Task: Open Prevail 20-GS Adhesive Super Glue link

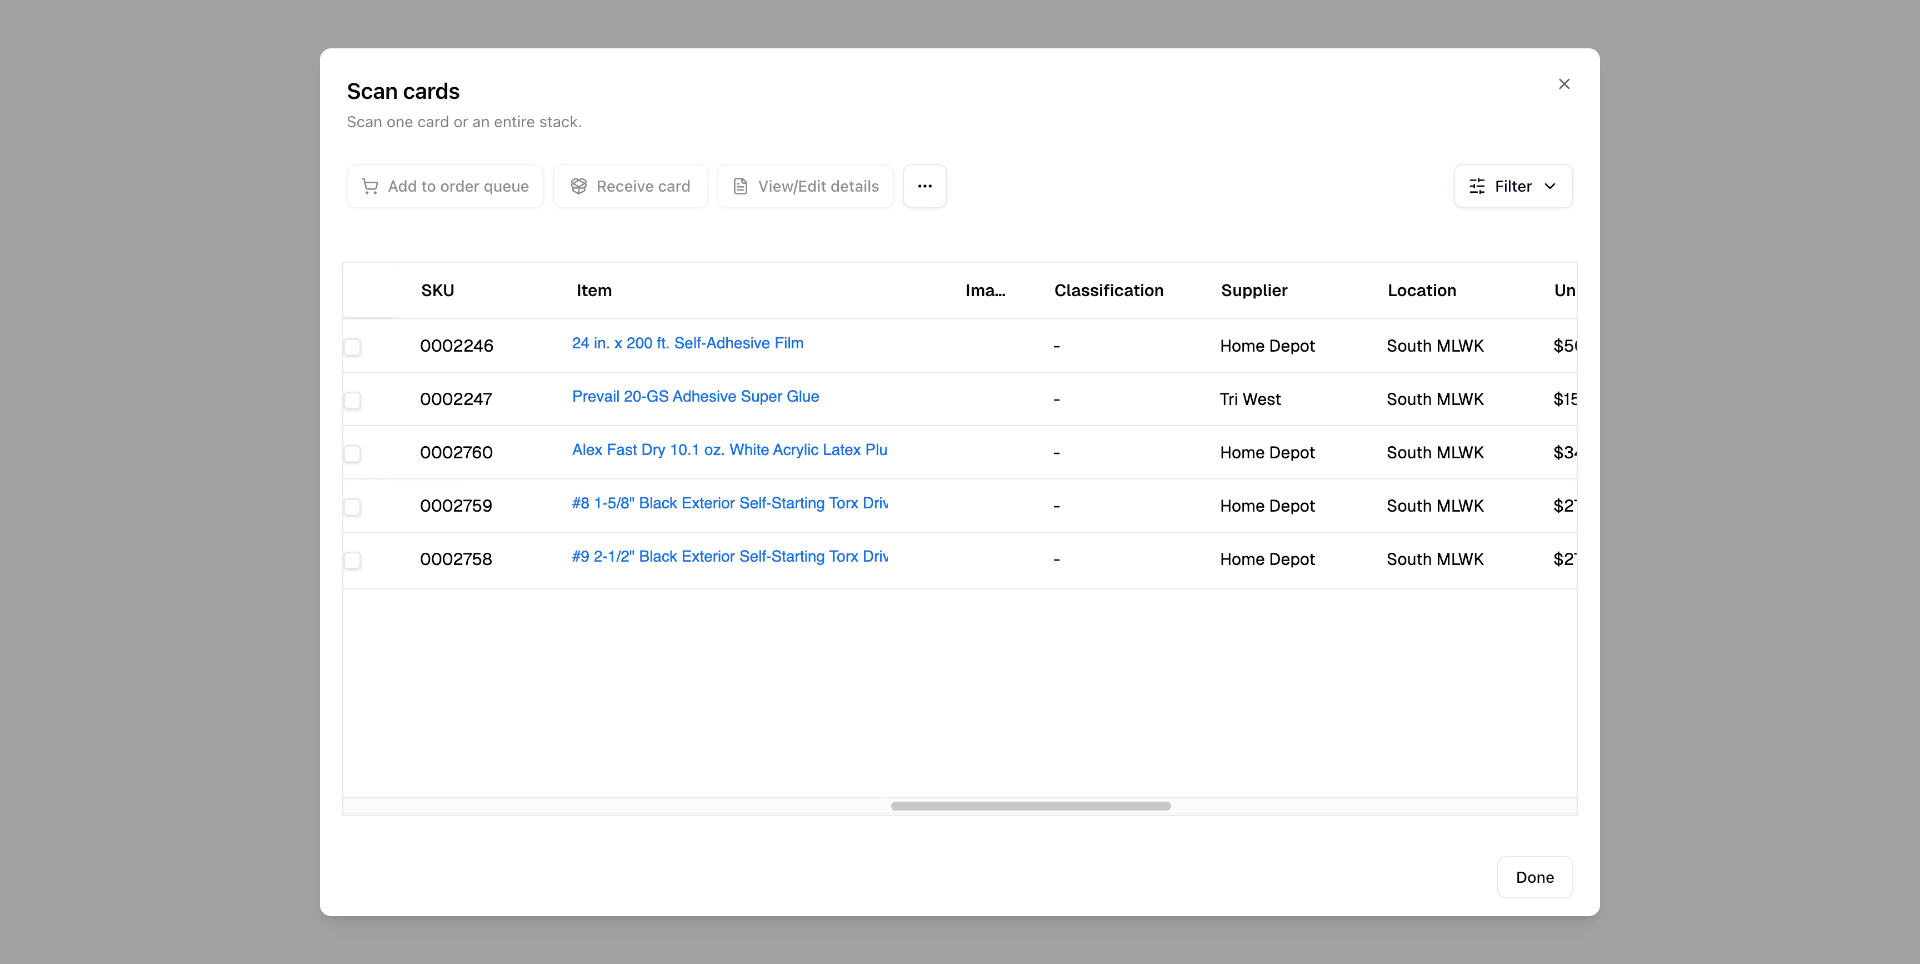Action: [x=695, y=396]
